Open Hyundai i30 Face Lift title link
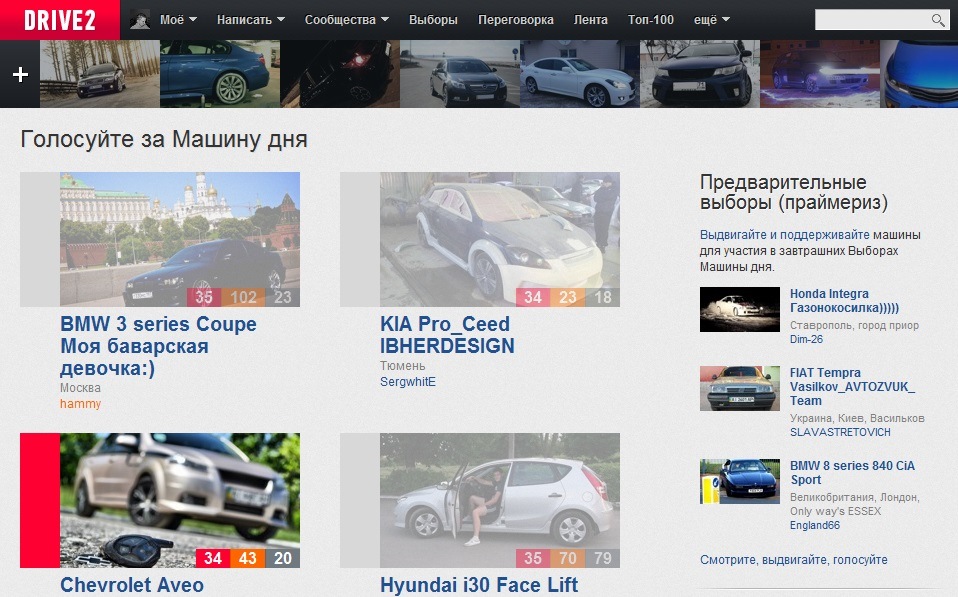Screen dimensions: 958x597 [x=479, y=585]
